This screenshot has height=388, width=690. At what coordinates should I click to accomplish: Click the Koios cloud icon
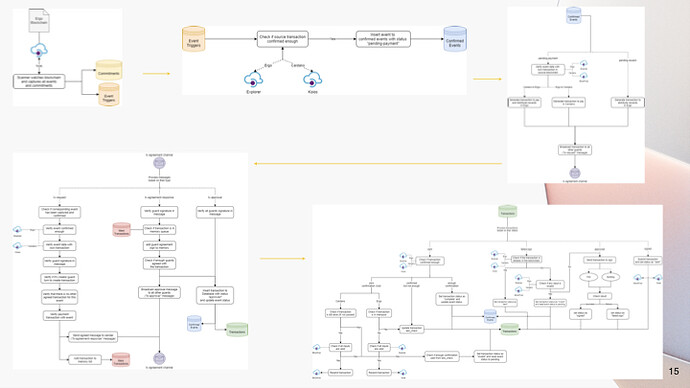pos(312,79)
